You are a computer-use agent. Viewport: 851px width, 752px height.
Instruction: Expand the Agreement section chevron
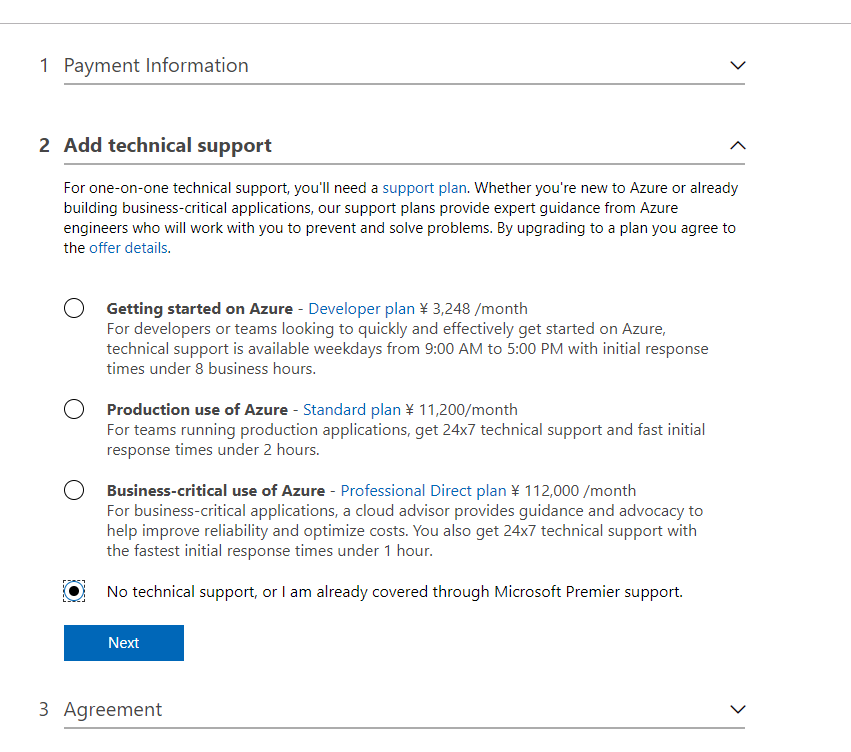pyautogui.click(x=738, y=709)
